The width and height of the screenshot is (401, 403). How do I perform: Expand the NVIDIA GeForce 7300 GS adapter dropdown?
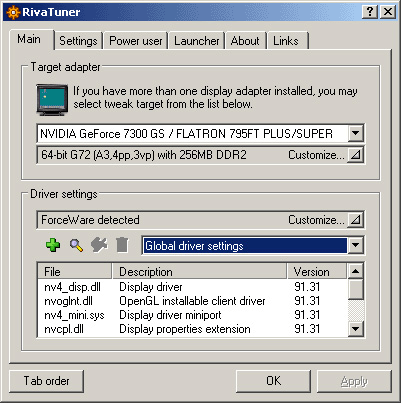coord(355,133)
